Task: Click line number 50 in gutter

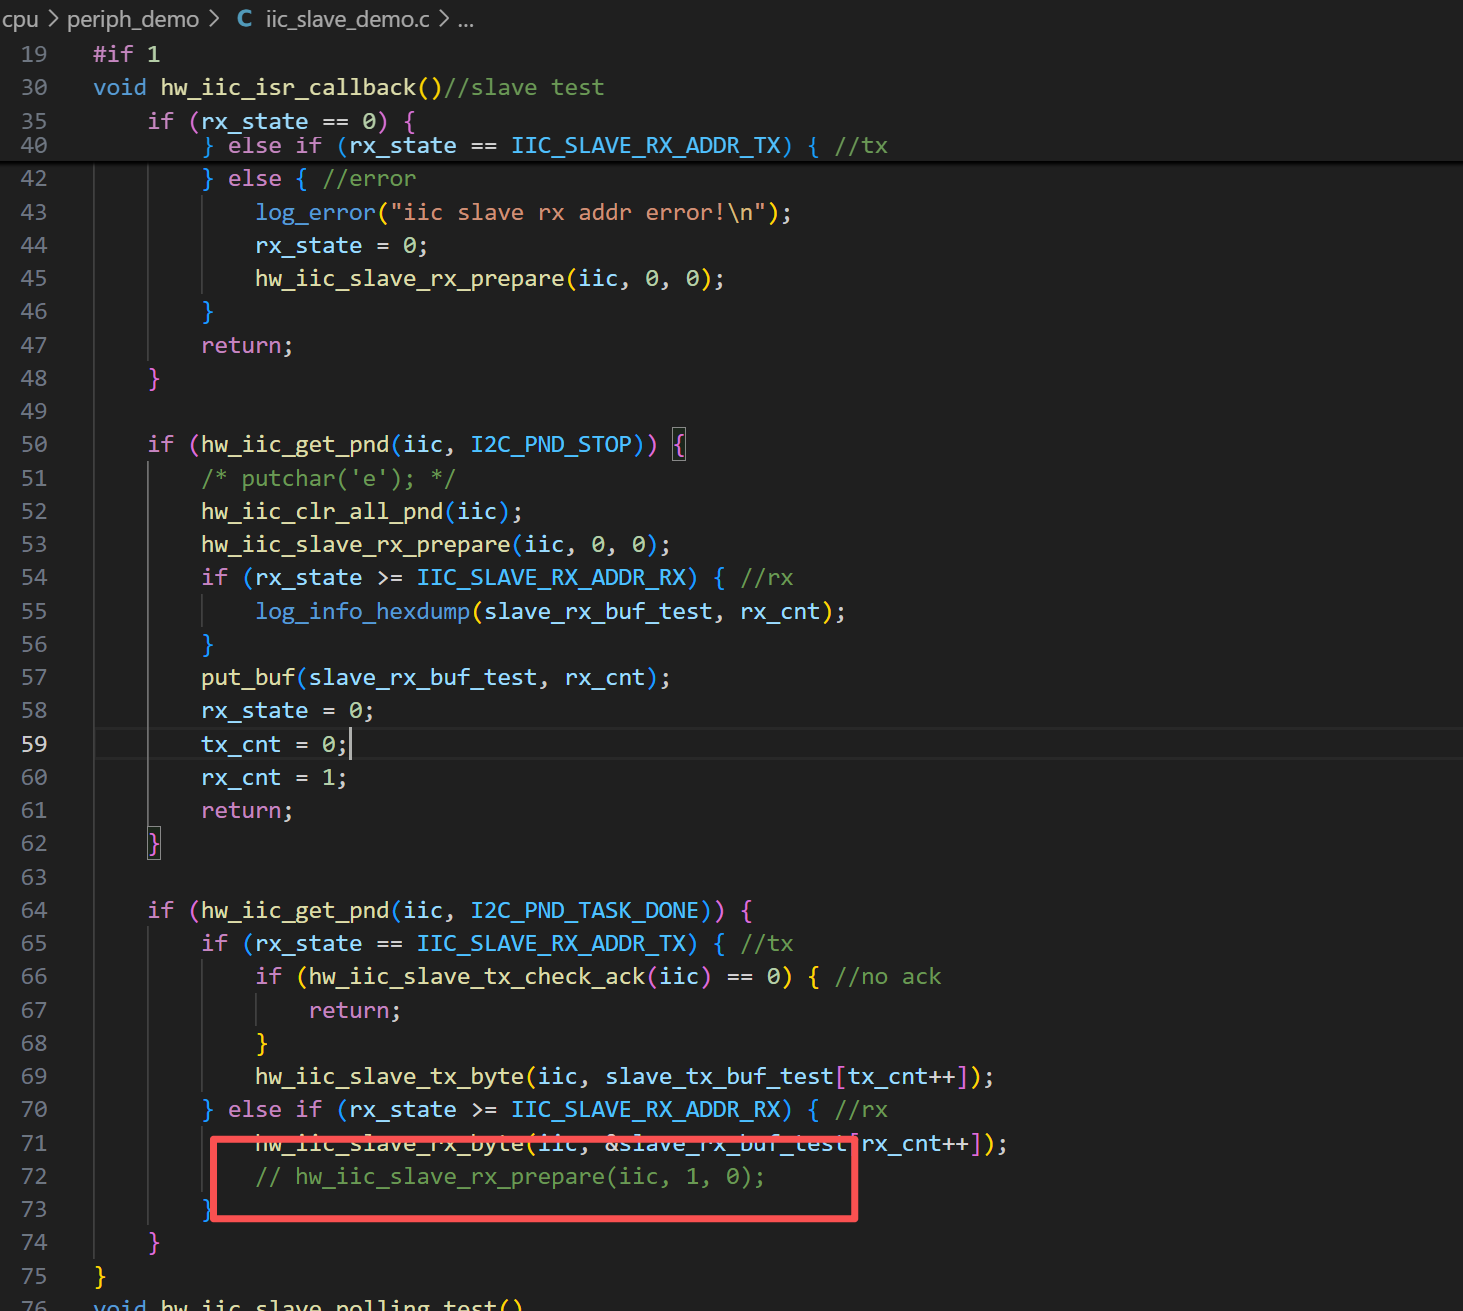Action: (34, 444)
